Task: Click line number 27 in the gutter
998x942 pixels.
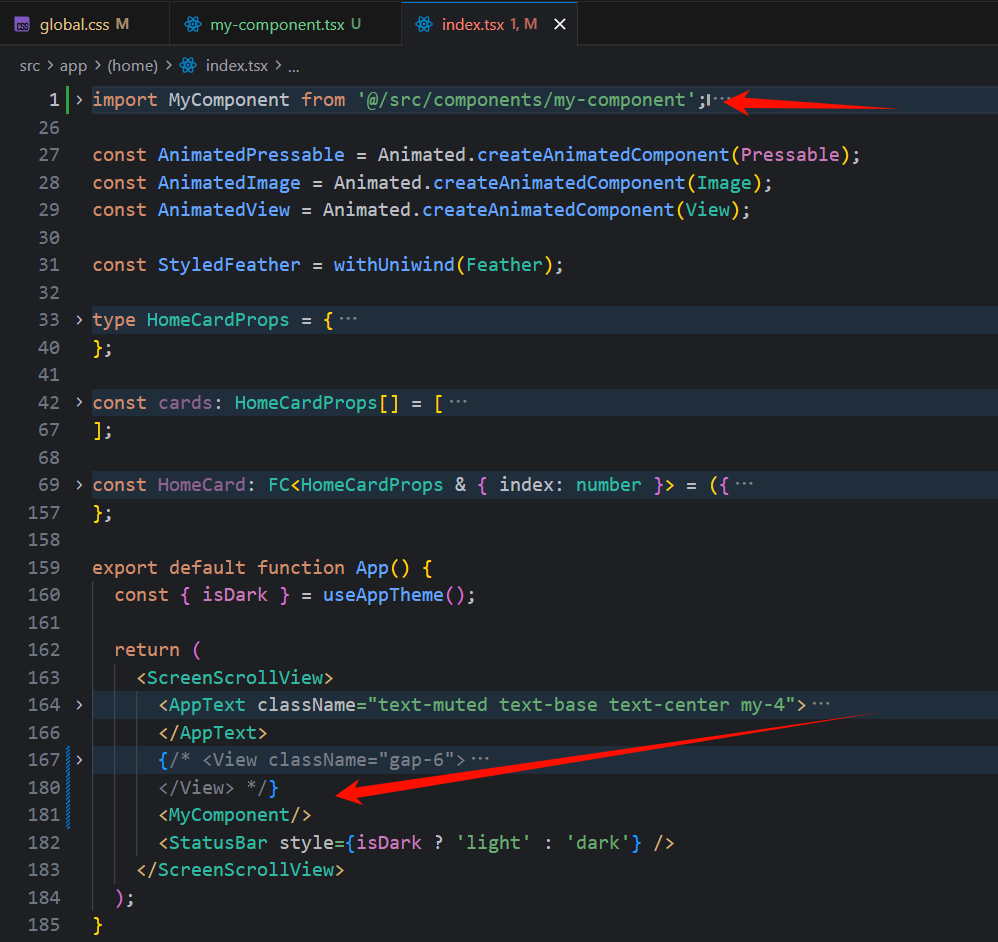Action: pos(49,155)
